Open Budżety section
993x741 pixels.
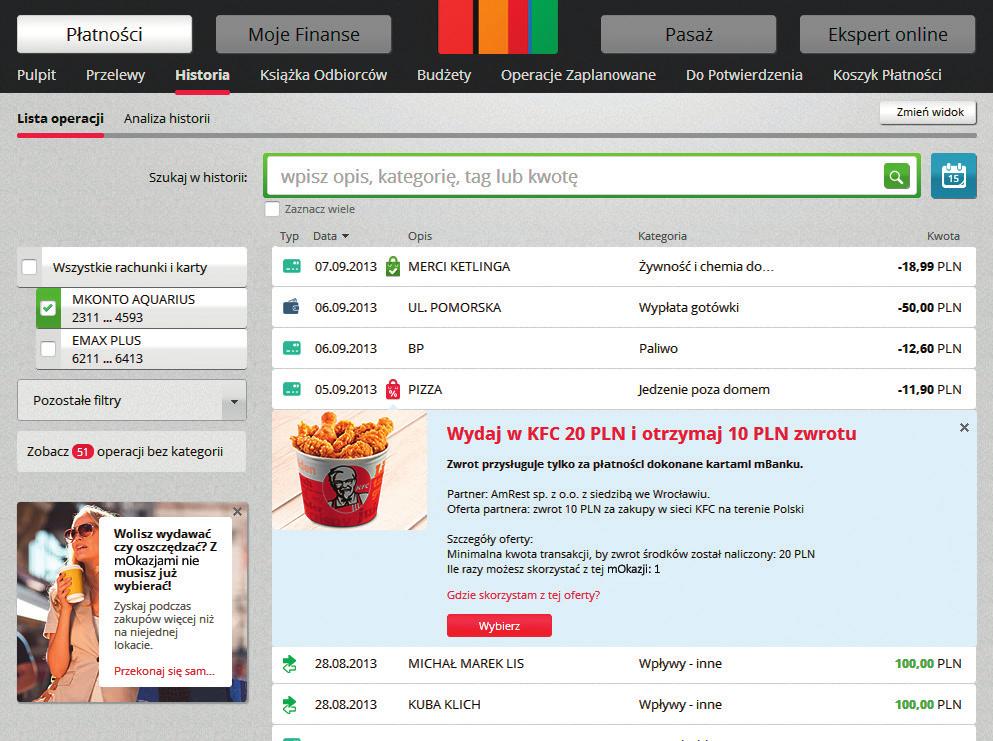pos(444,75)
